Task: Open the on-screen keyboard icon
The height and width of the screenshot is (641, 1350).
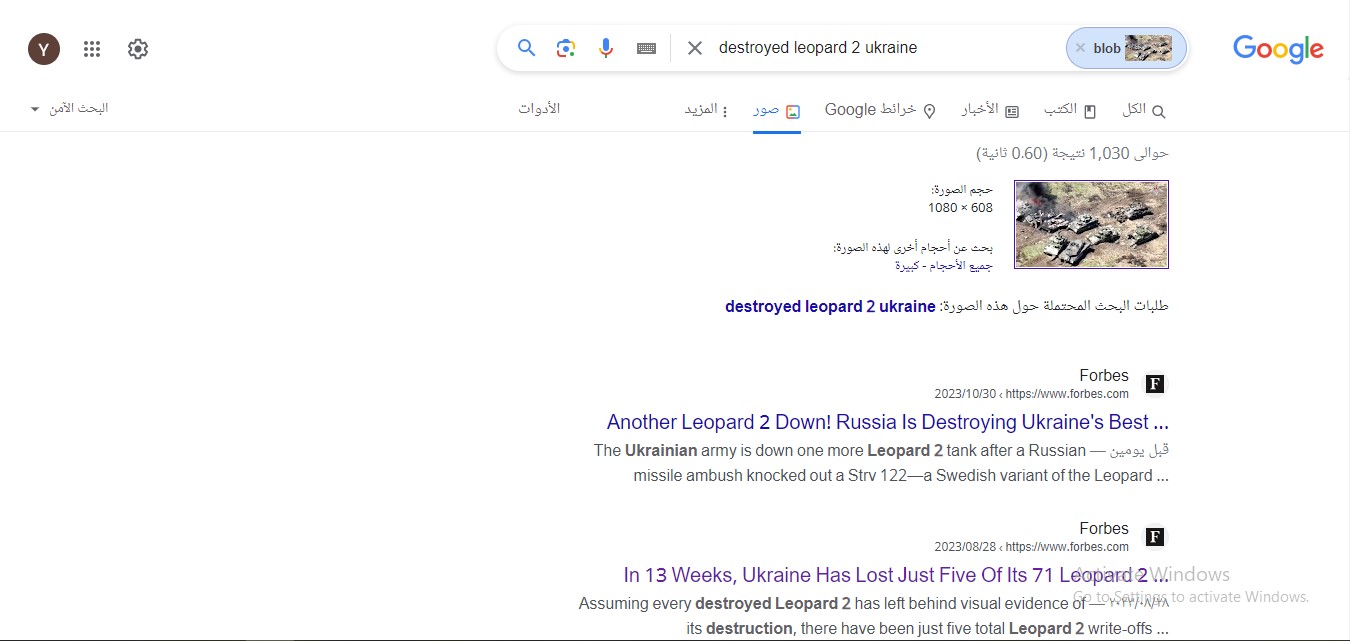Action: [647, 48]
